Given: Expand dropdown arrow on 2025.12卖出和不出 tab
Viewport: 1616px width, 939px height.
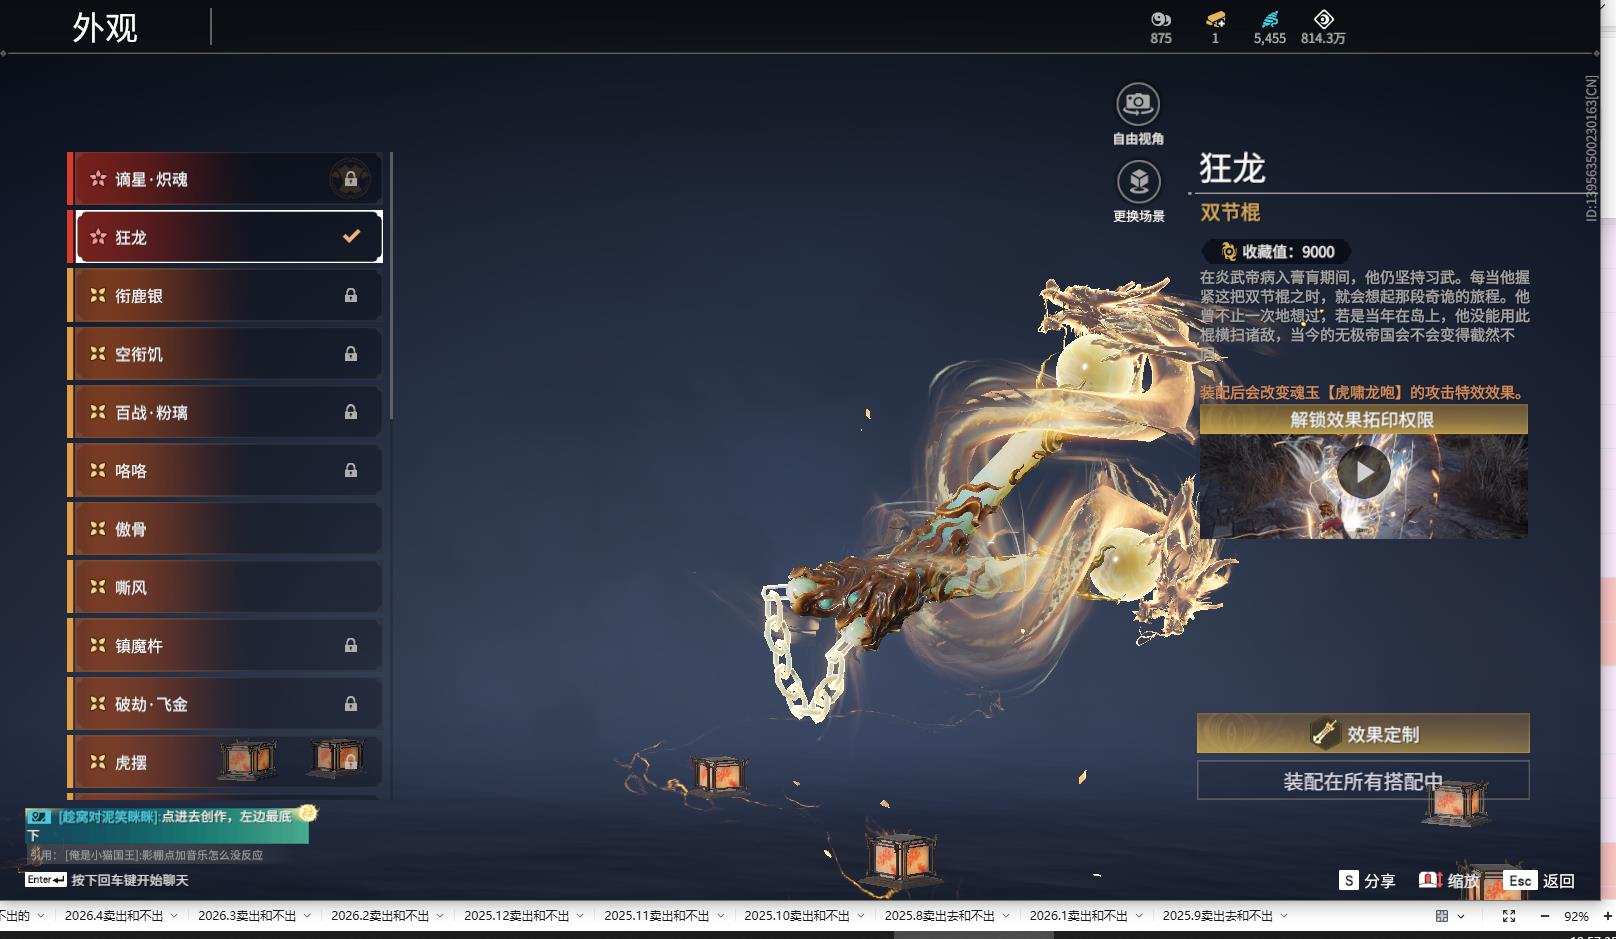Looking at the screenshot, I should [580, 916].
